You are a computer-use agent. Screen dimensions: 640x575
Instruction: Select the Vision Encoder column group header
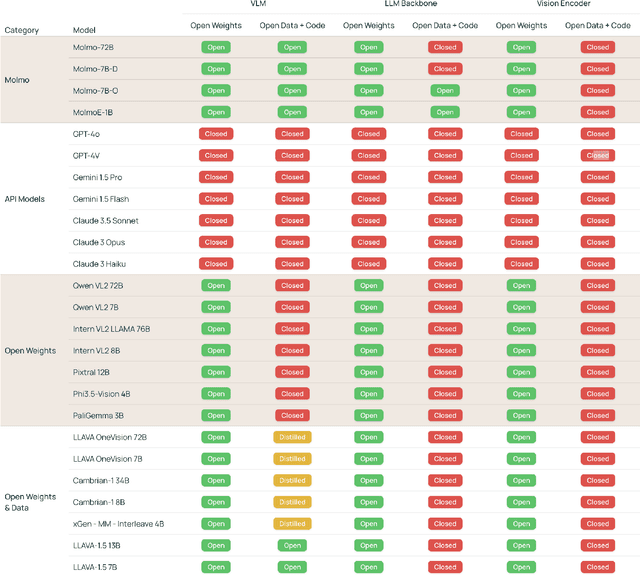click(x=562, y=5)
